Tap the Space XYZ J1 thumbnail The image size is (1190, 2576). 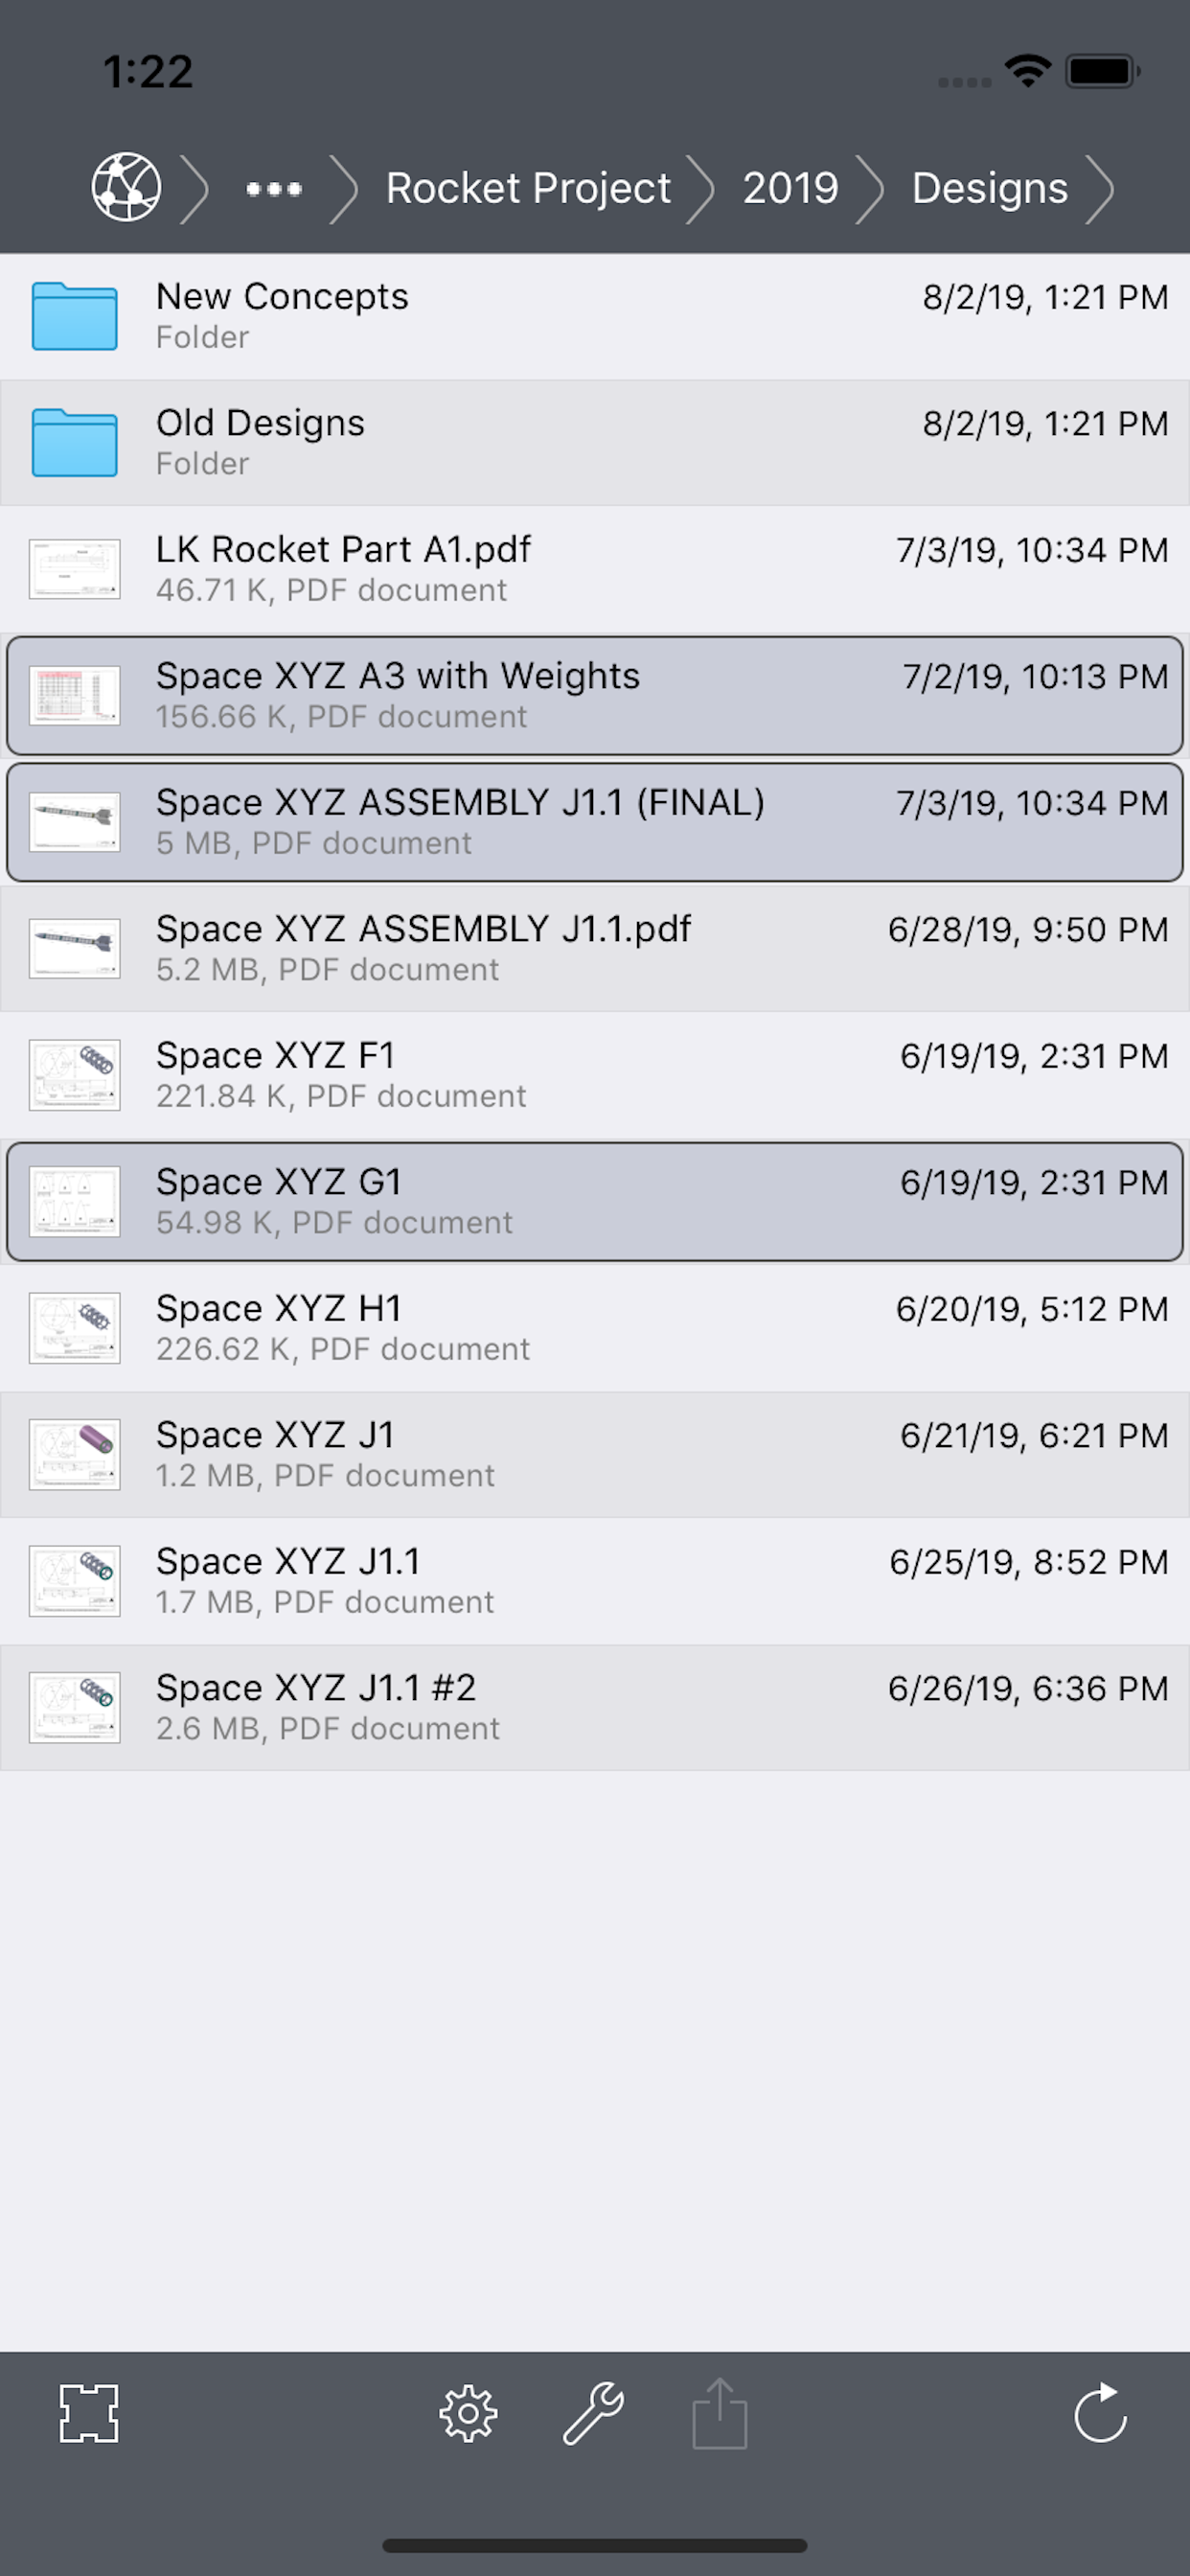(x=75, y=1454)
